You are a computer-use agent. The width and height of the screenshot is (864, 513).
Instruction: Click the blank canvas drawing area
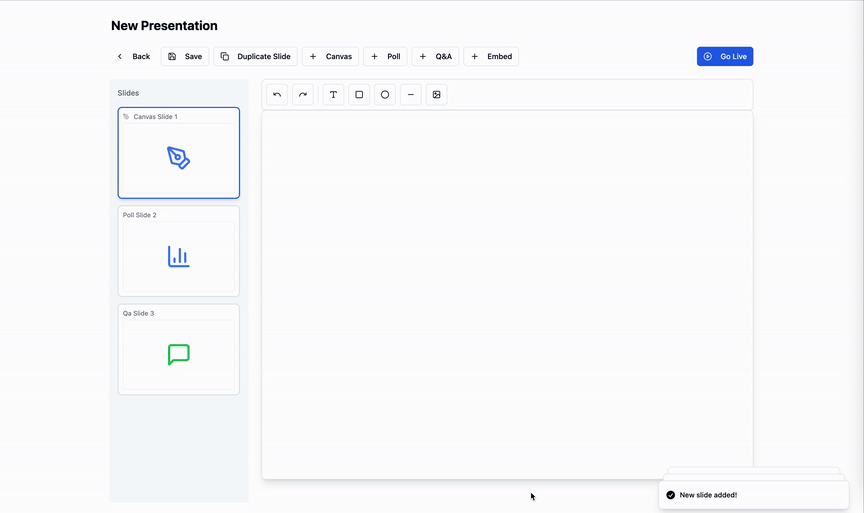[507, 295]
